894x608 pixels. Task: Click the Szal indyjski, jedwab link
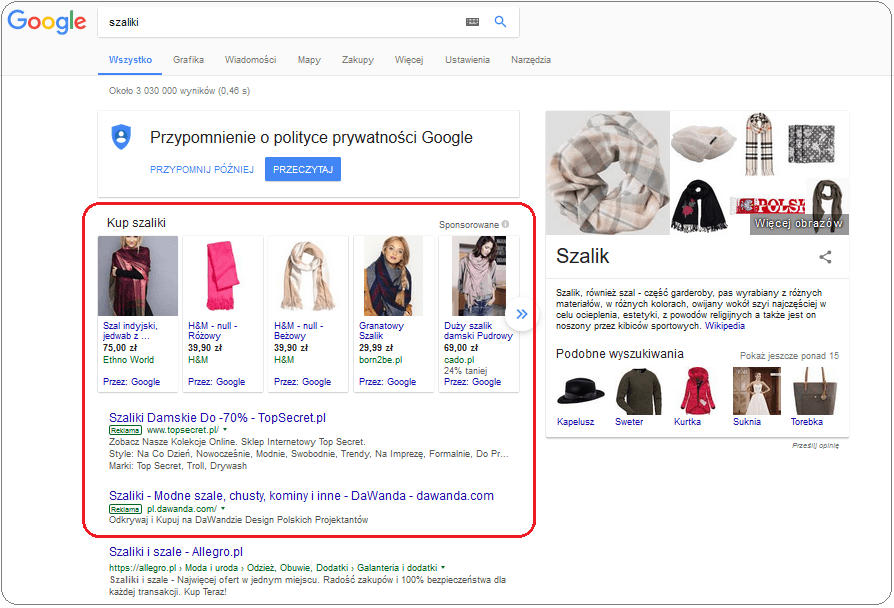pos(130,331)
